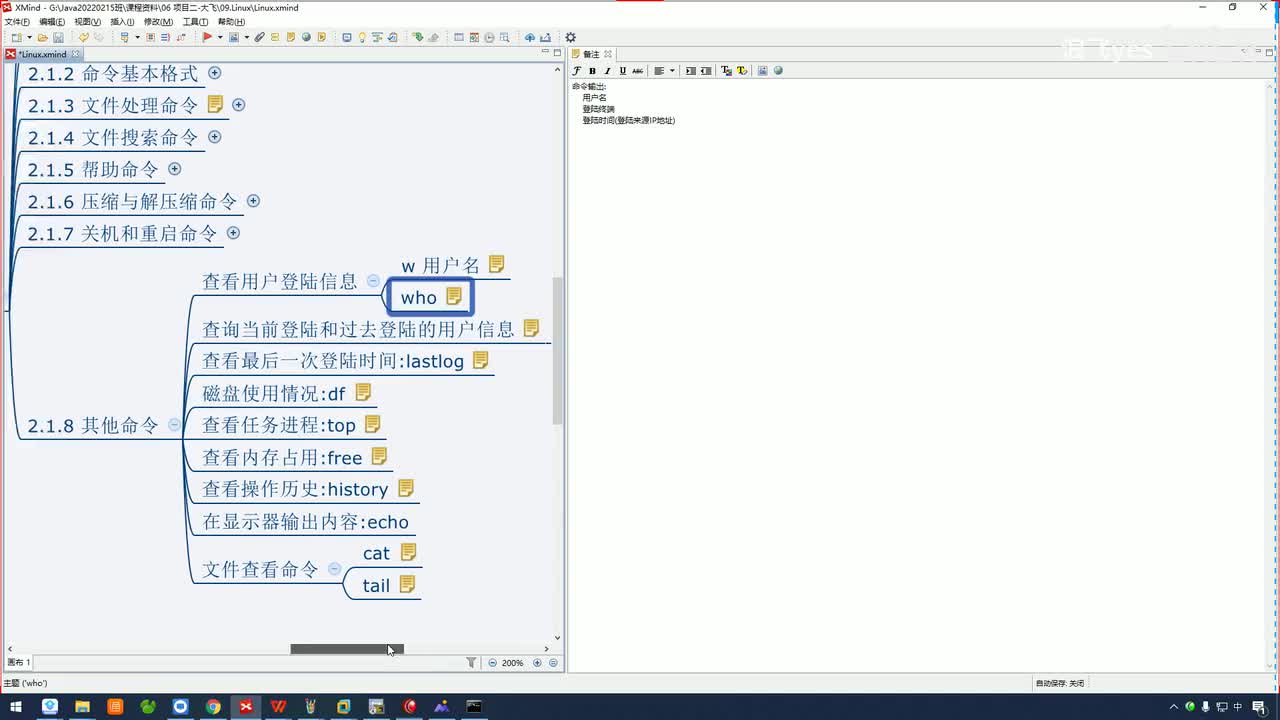Image resolution: width=1280 pixels, height=720 pixels.
Task: Insert attachment with the paperclip icon
Action: click(259, 38)
